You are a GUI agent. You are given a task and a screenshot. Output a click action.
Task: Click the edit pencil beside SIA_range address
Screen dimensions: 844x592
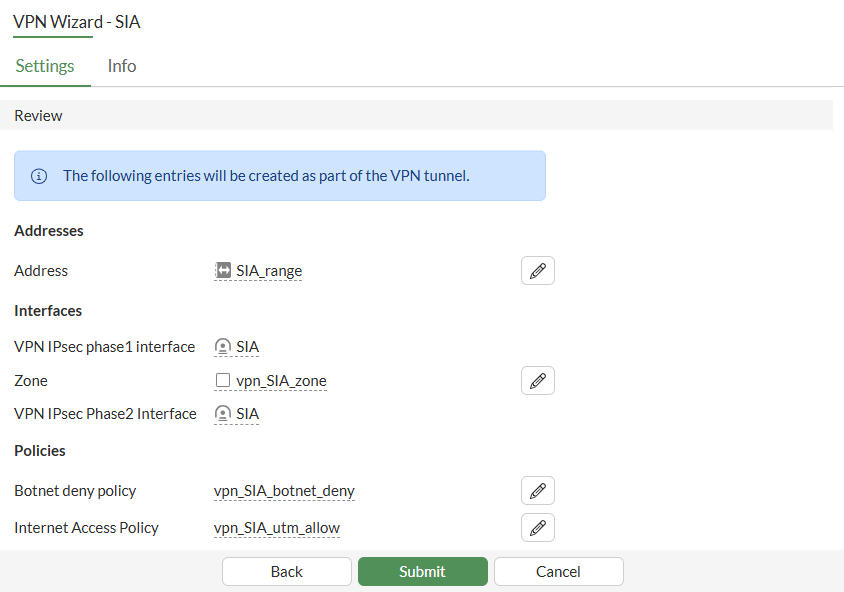[x=537, y=270]
